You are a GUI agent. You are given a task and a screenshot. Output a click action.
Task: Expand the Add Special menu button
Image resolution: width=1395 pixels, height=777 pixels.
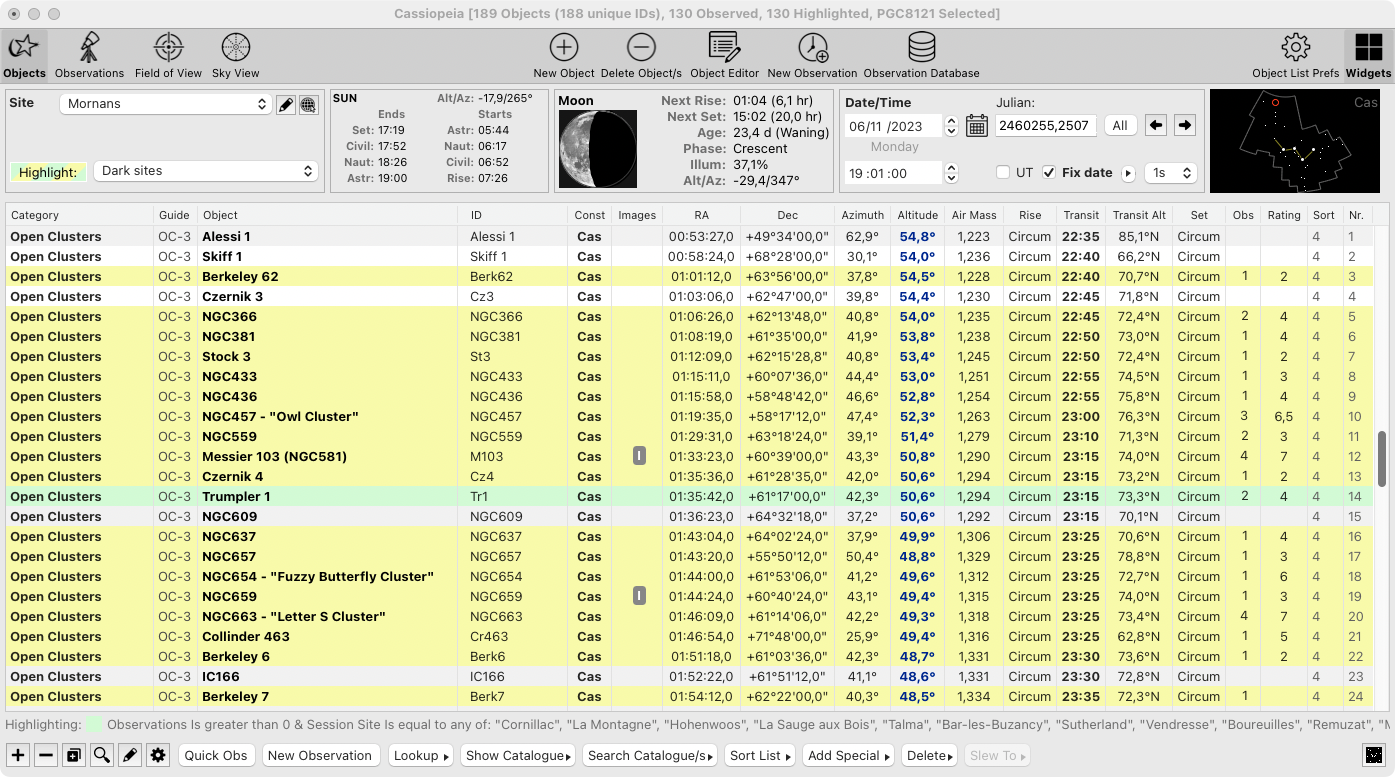848,755
